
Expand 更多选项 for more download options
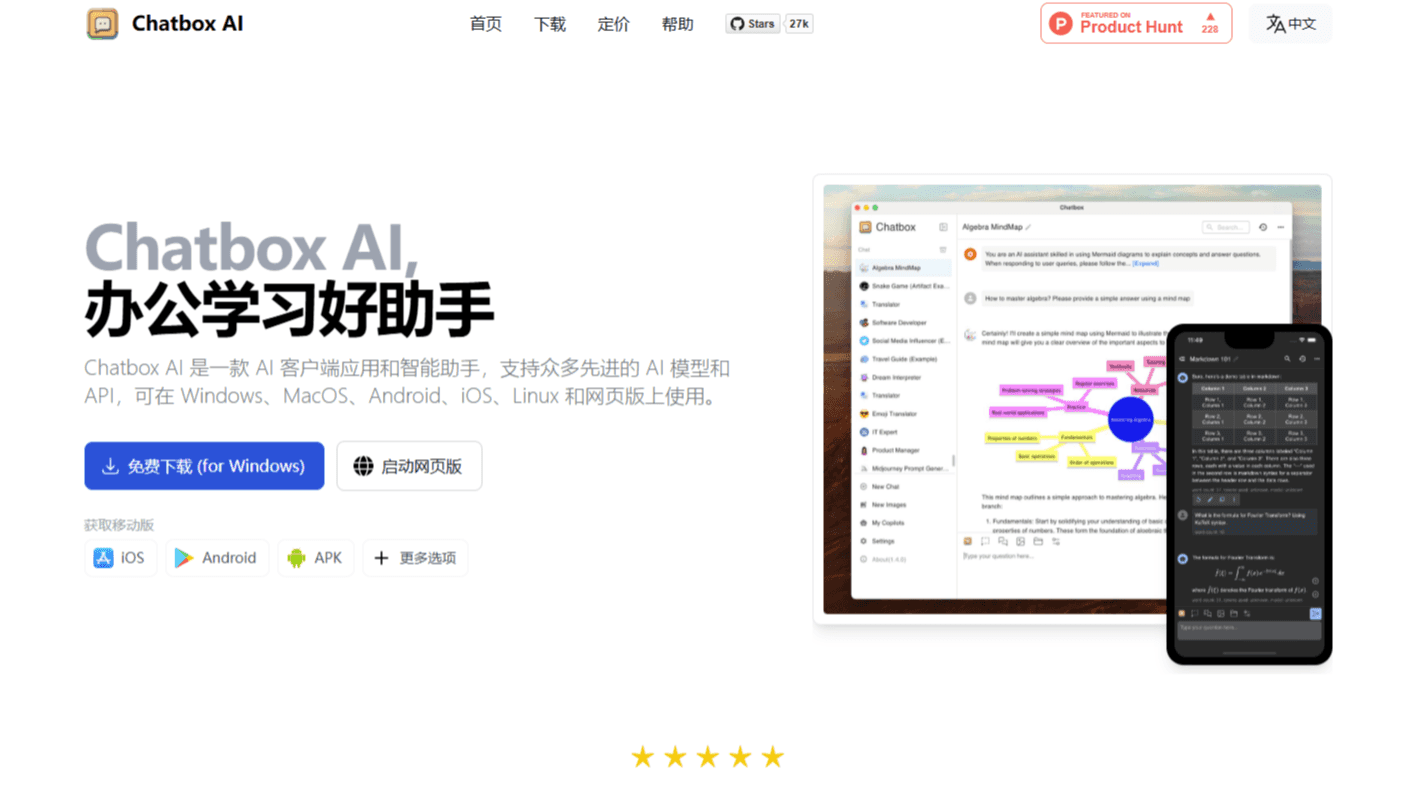(415, 558)
